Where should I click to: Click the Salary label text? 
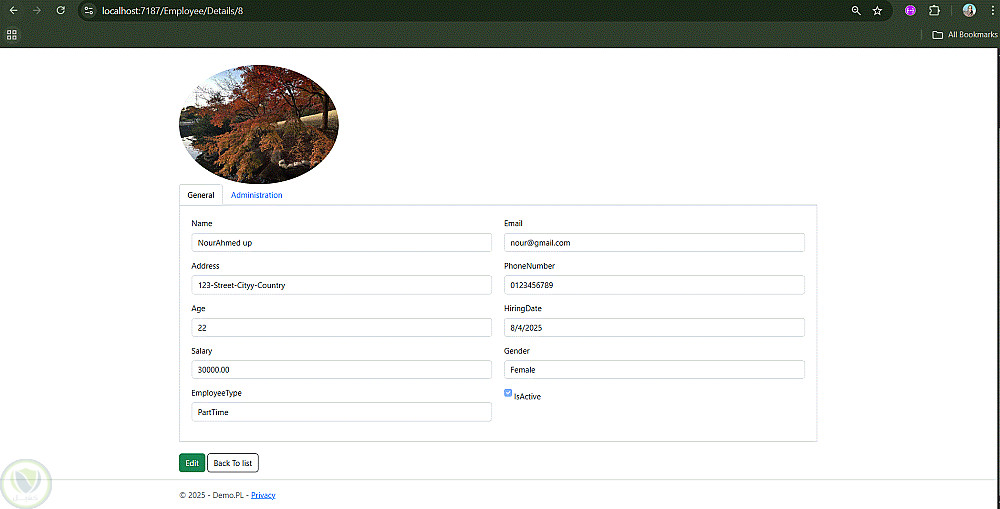(x=202, y=351)
